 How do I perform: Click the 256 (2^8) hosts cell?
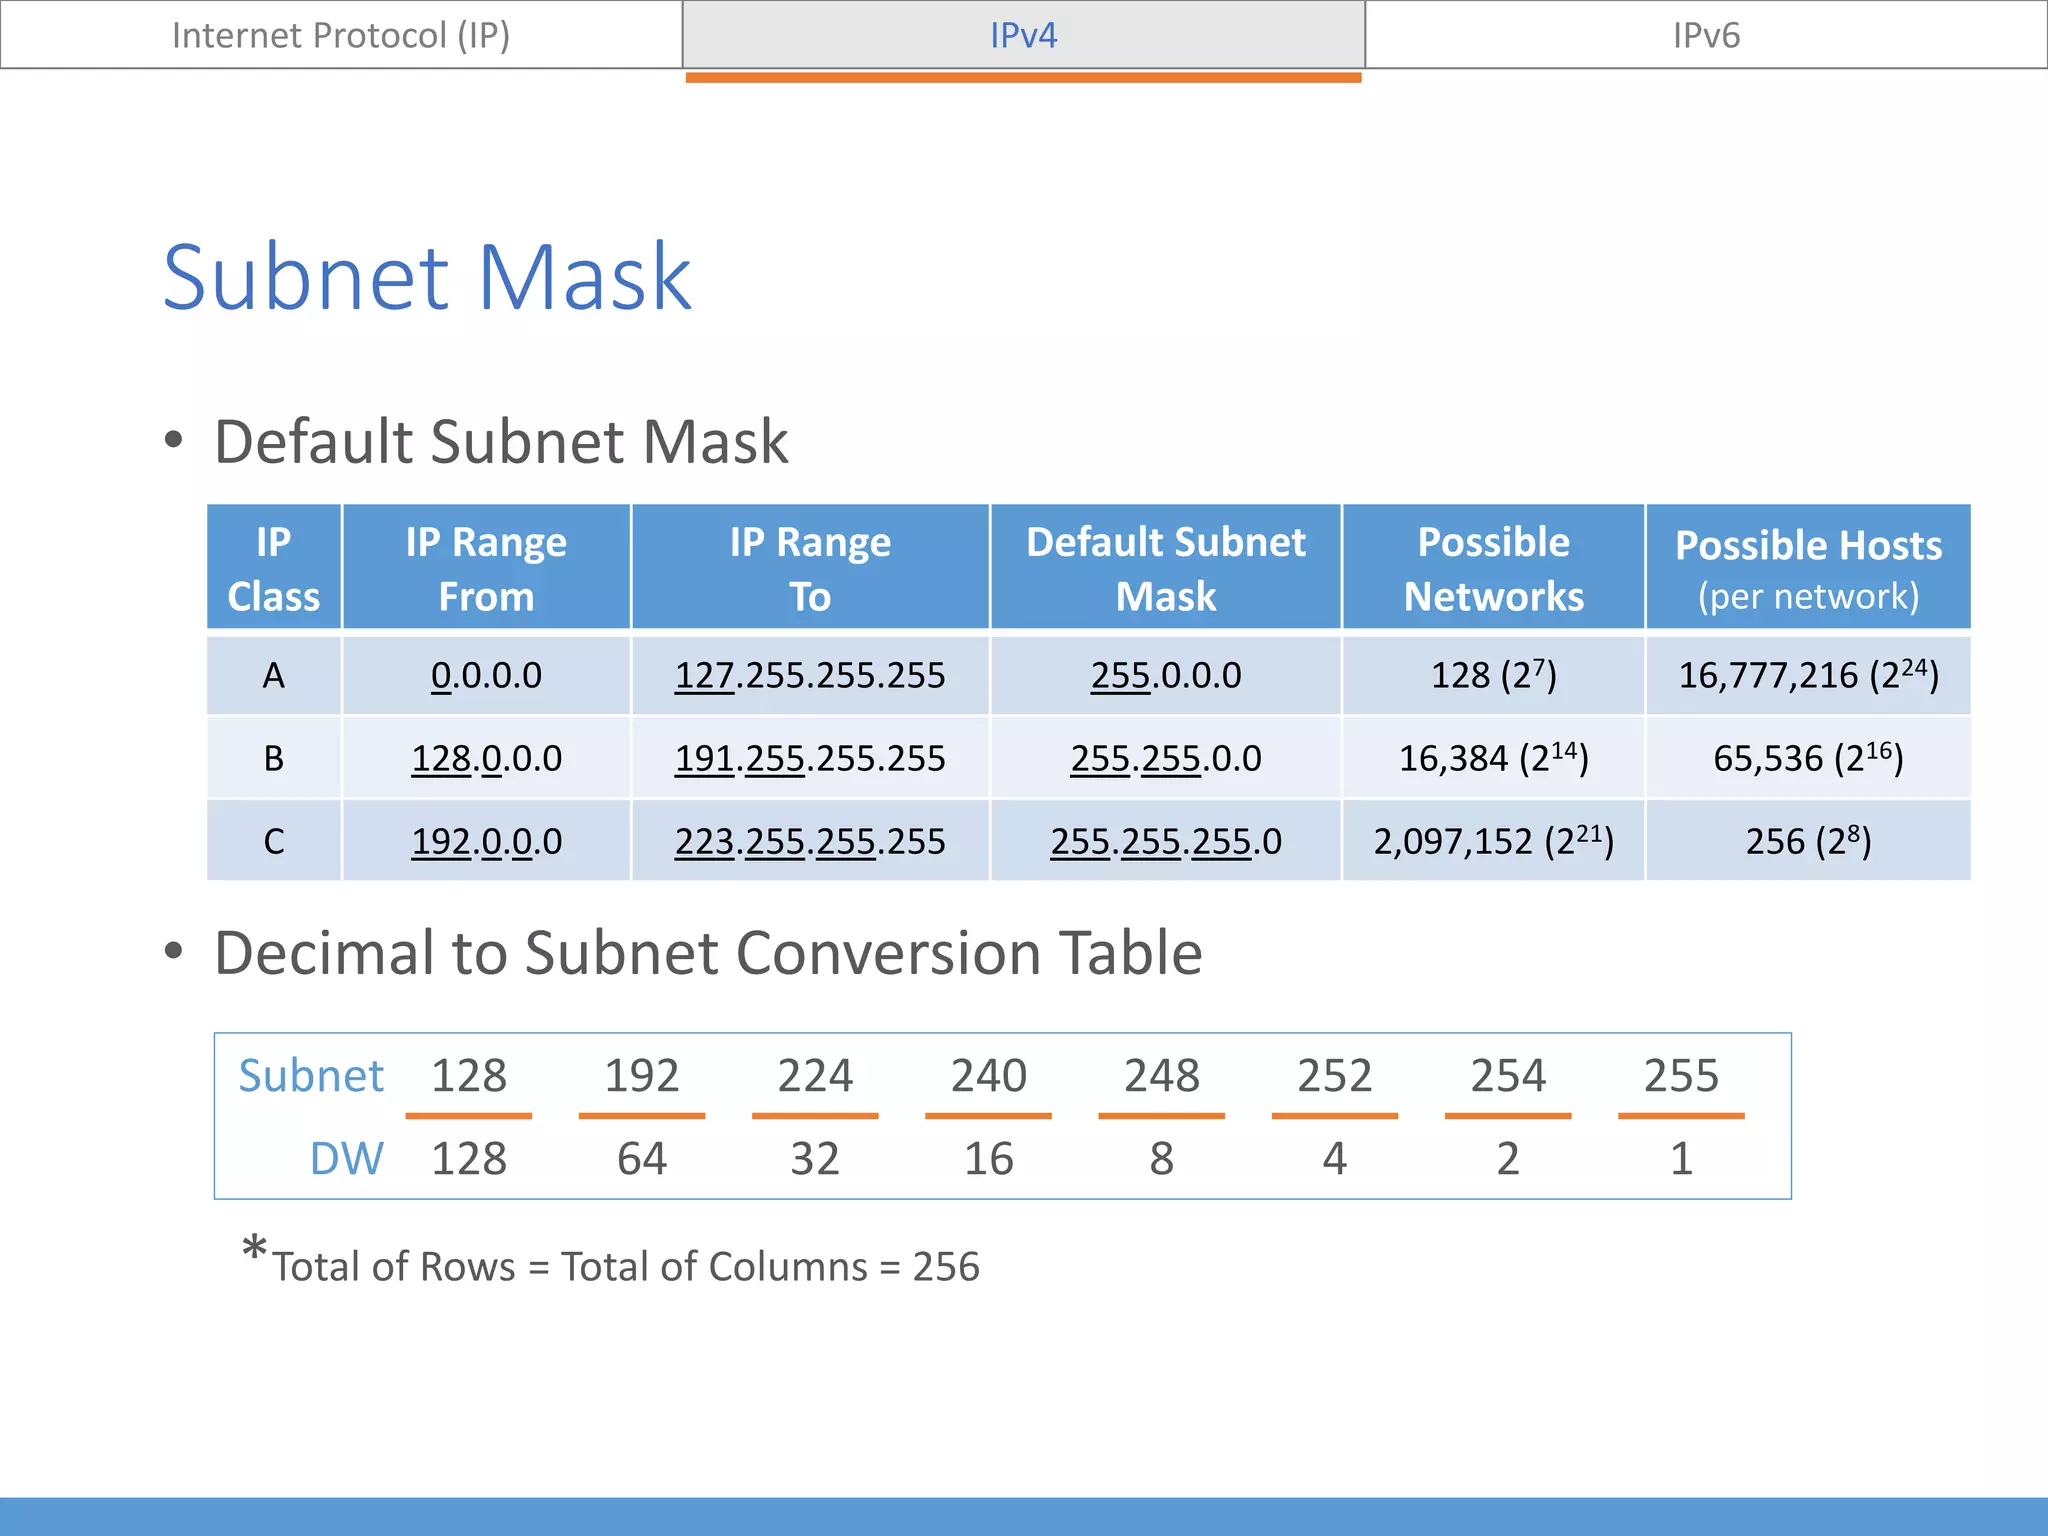pyautogui.click(x=1808, y=841)
